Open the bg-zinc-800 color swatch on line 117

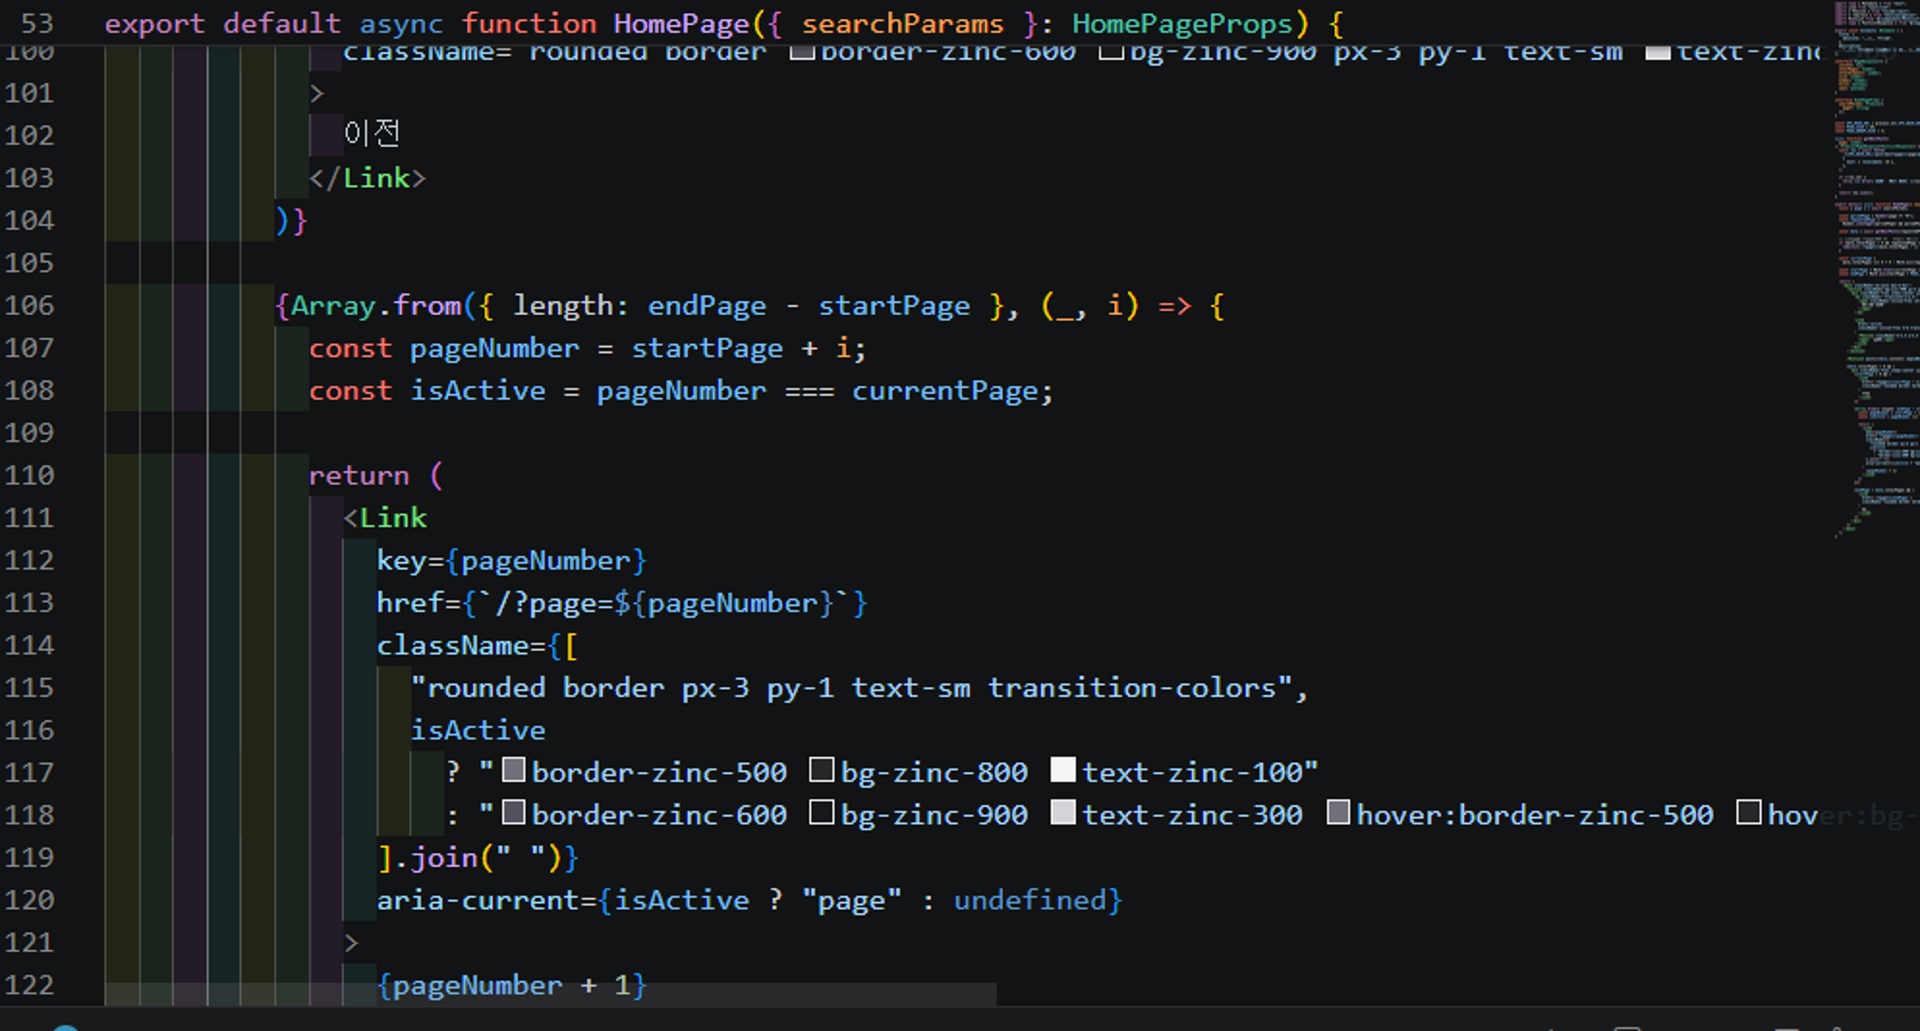coord(821,770)
